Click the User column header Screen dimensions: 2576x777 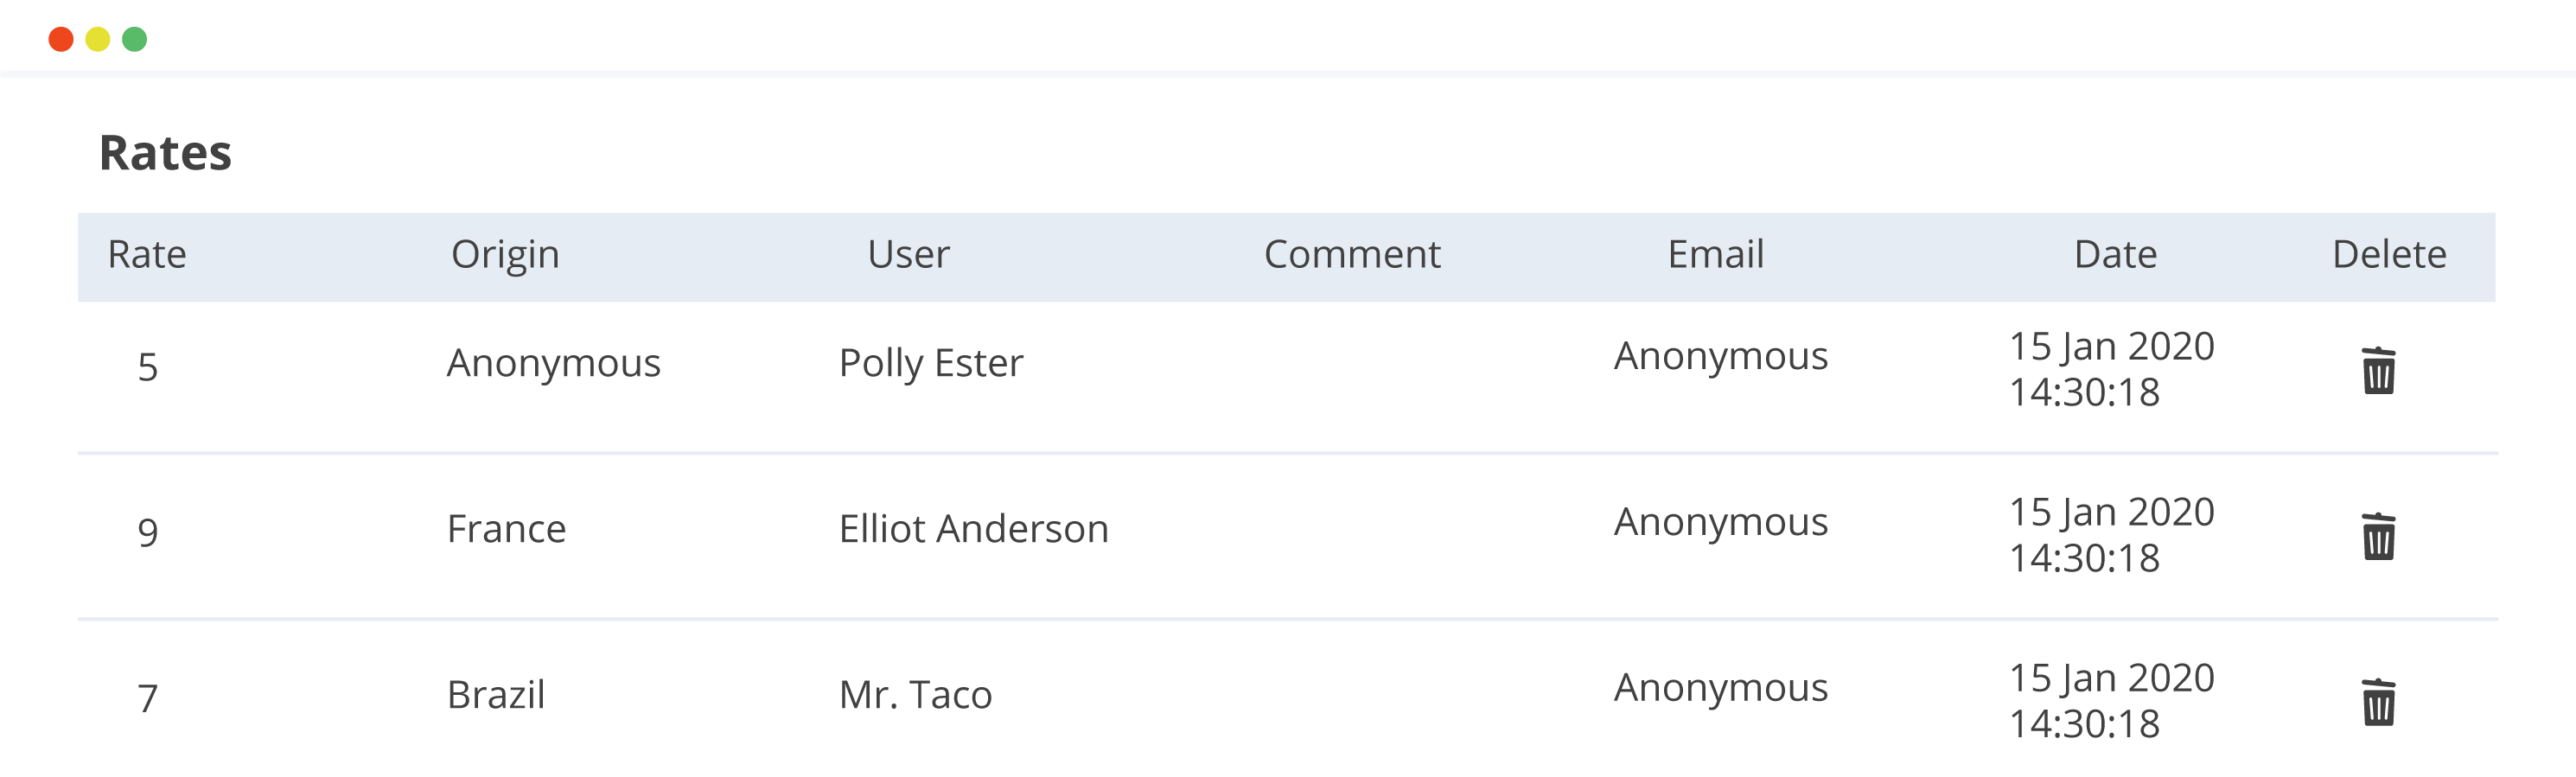click(908, 255)
